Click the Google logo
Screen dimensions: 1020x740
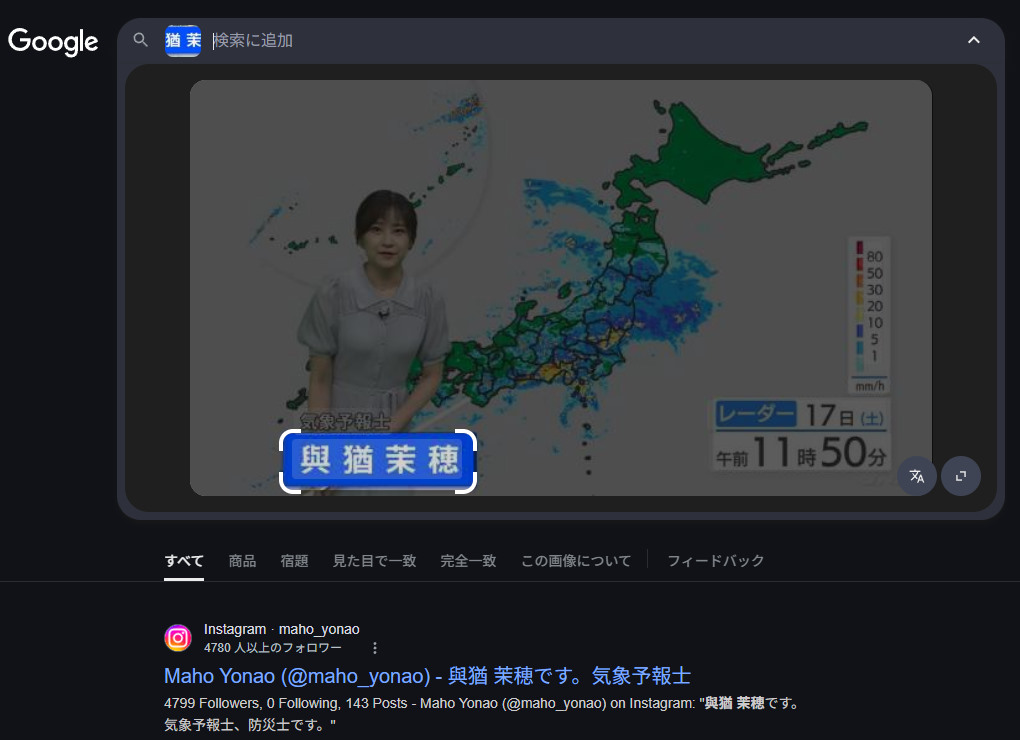point(53,42)
